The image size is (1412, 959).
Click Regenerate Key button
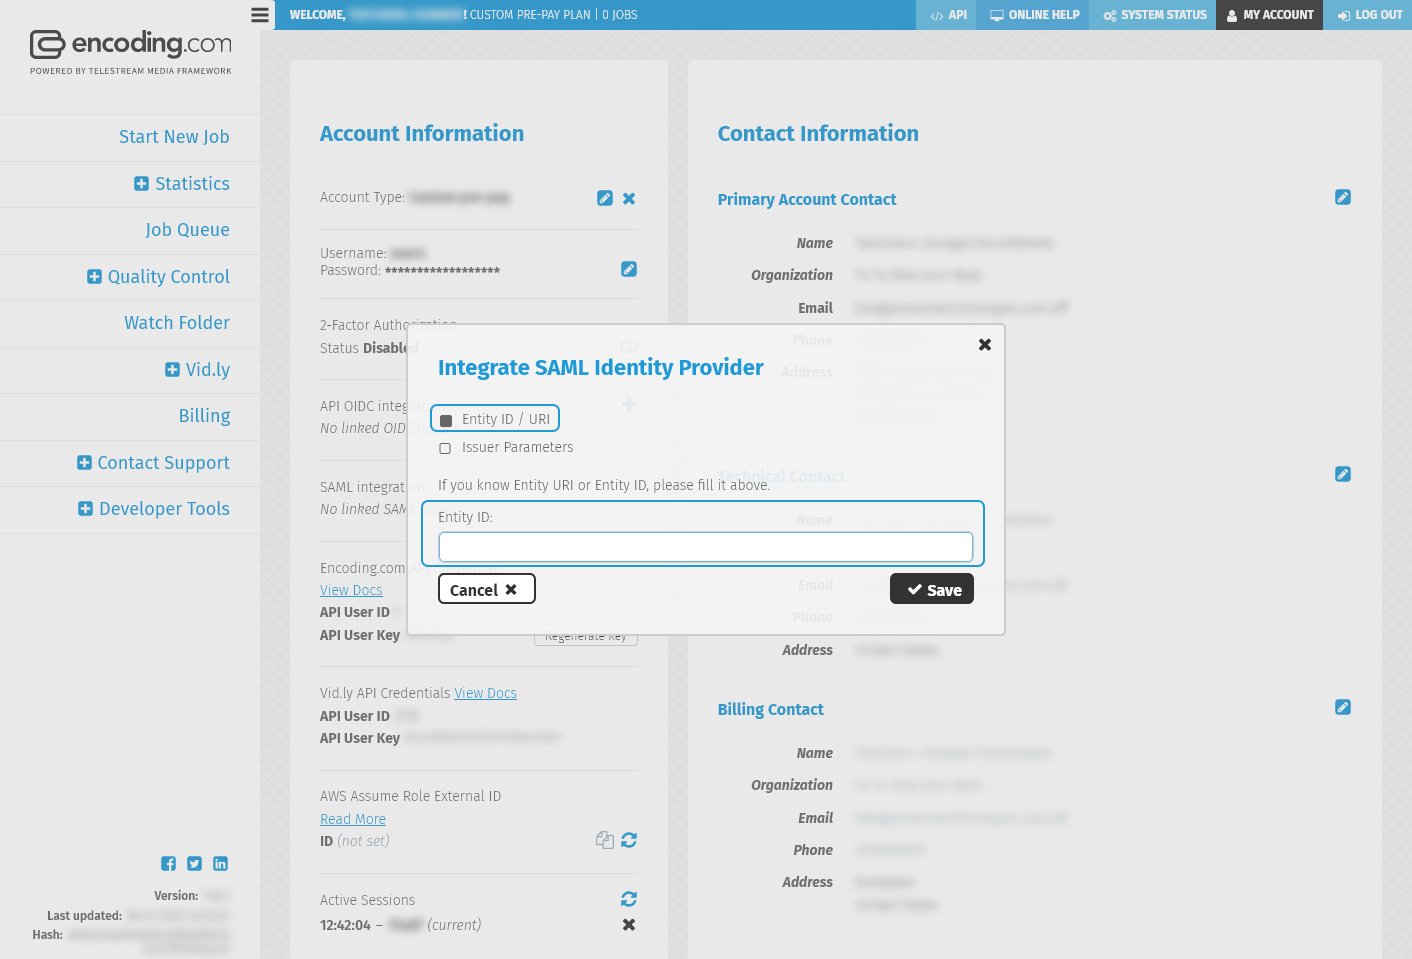(586, 636)
